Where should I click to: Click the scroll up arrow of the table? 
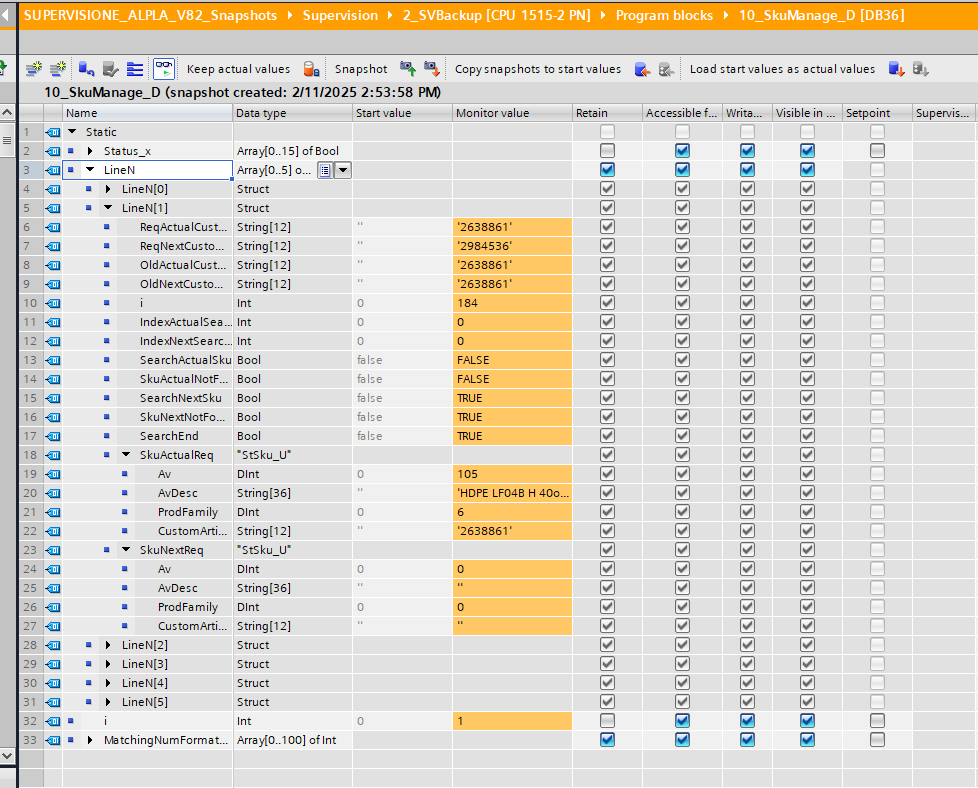click(7, 113)
